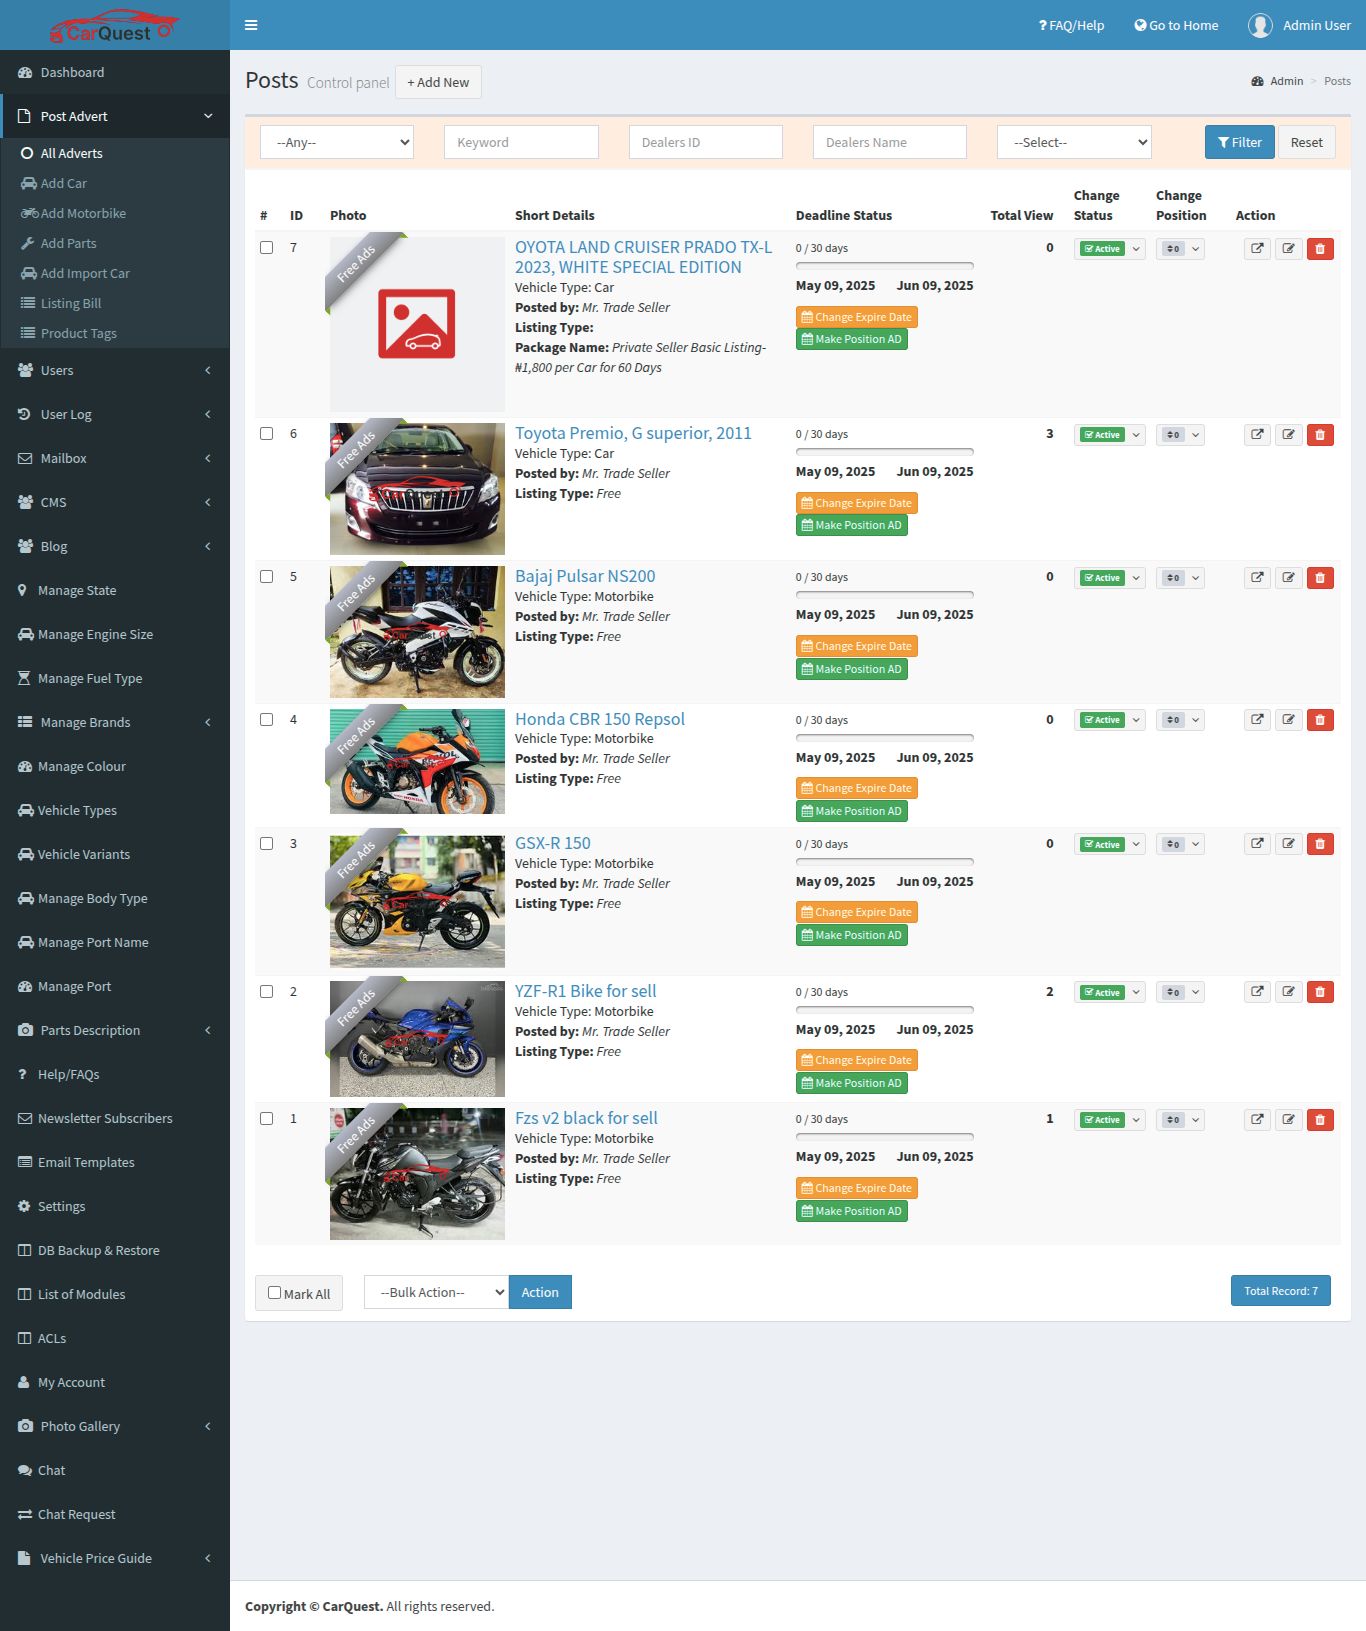Image resolution: width=1366 pixels, height=1631 pixels.
Task: Delete the Land Cruiser Prado post
Action: click(1320, 249)
